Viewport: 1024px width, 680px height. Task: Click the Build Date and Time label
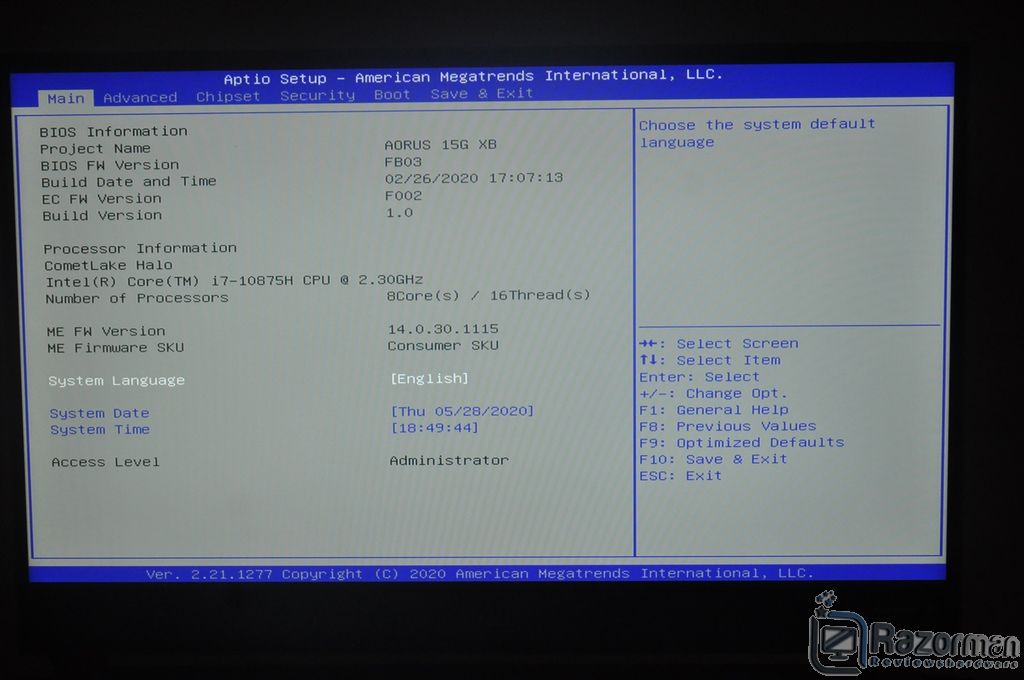[x=129, y=182]
